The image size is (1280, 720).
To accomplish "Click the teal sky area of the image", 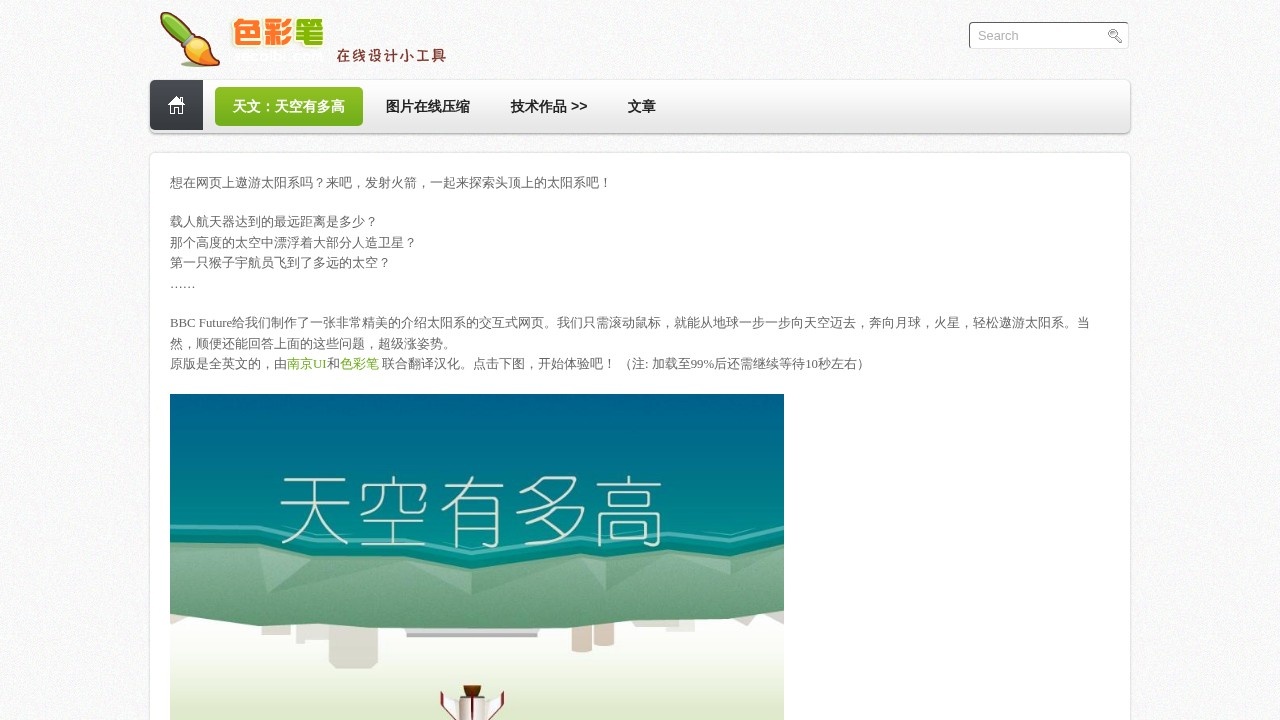I will [x=700, y=430].
